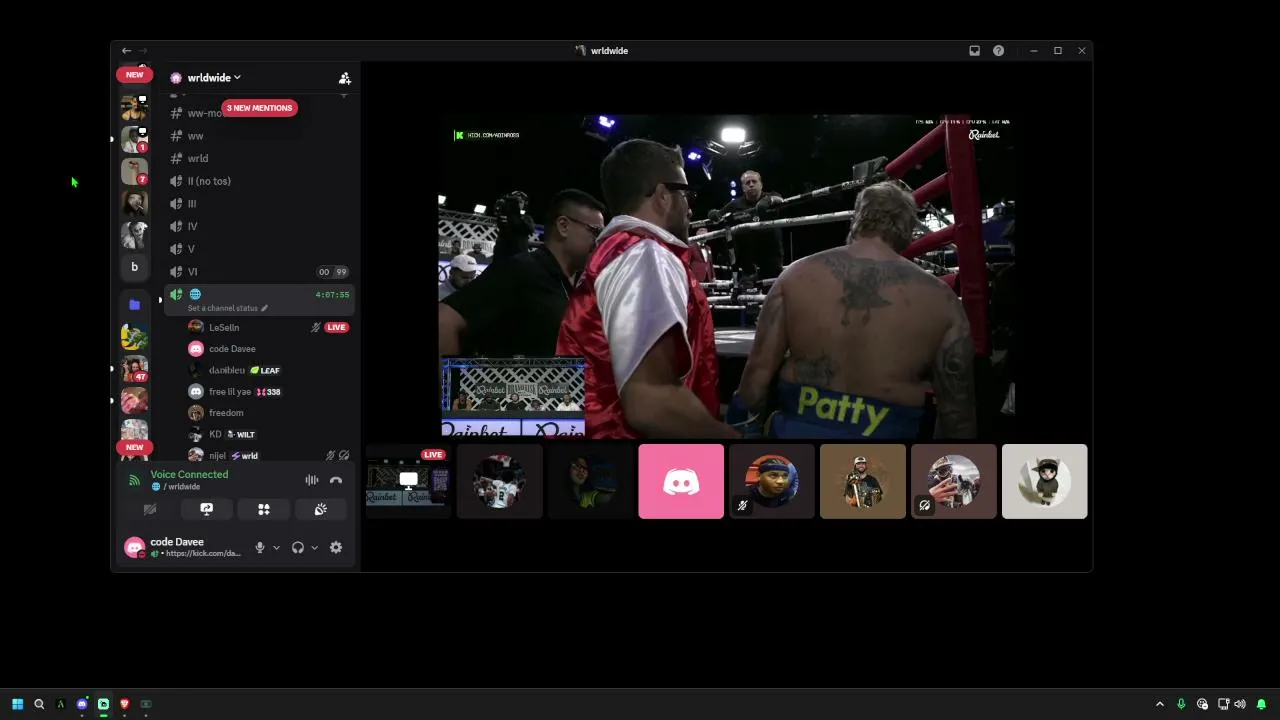Screen dimensions: 1280x720
Task: Open Windows Start menu
Action: click(x=17, y=704)
